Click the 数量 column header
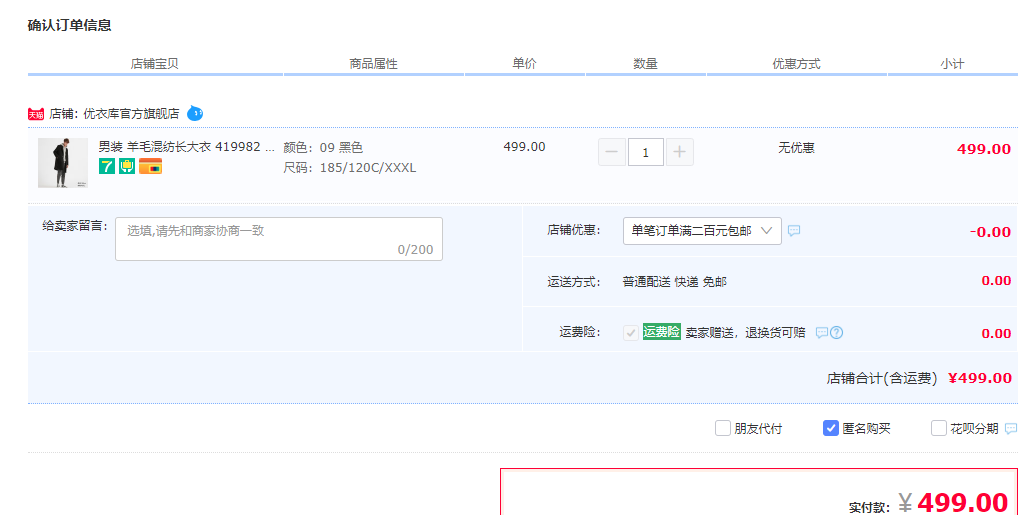The width and height of the screenshot is (1032, 515). [646, 64]
